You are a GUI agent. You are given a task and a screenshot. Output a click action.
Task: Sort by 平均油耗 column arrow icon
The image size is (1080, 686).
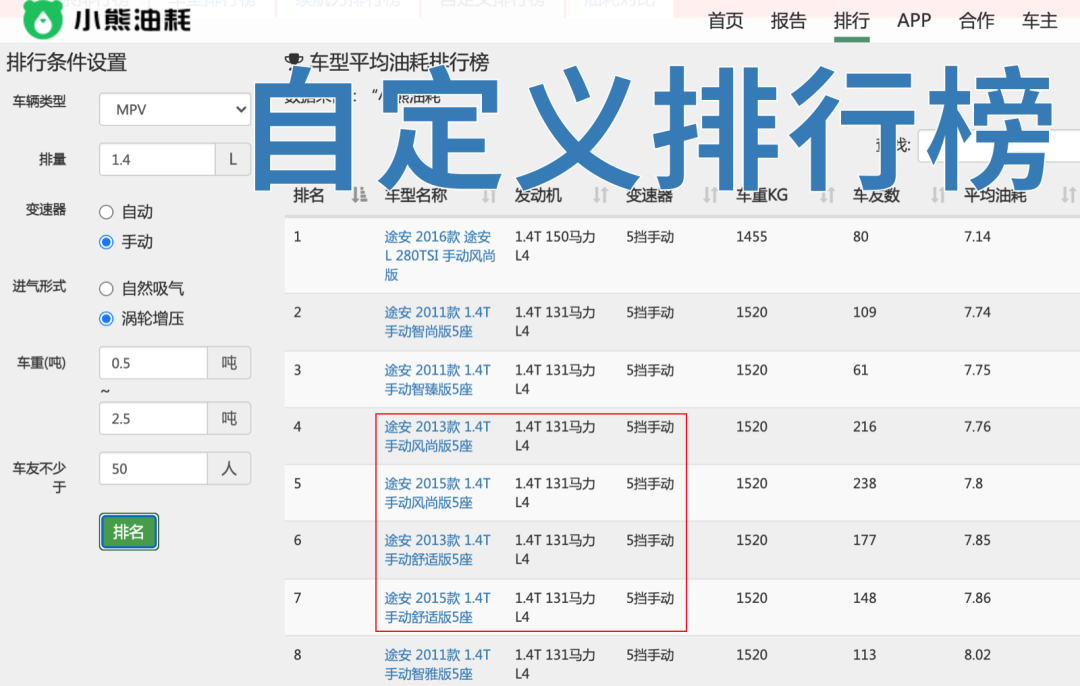point(1068,196)
